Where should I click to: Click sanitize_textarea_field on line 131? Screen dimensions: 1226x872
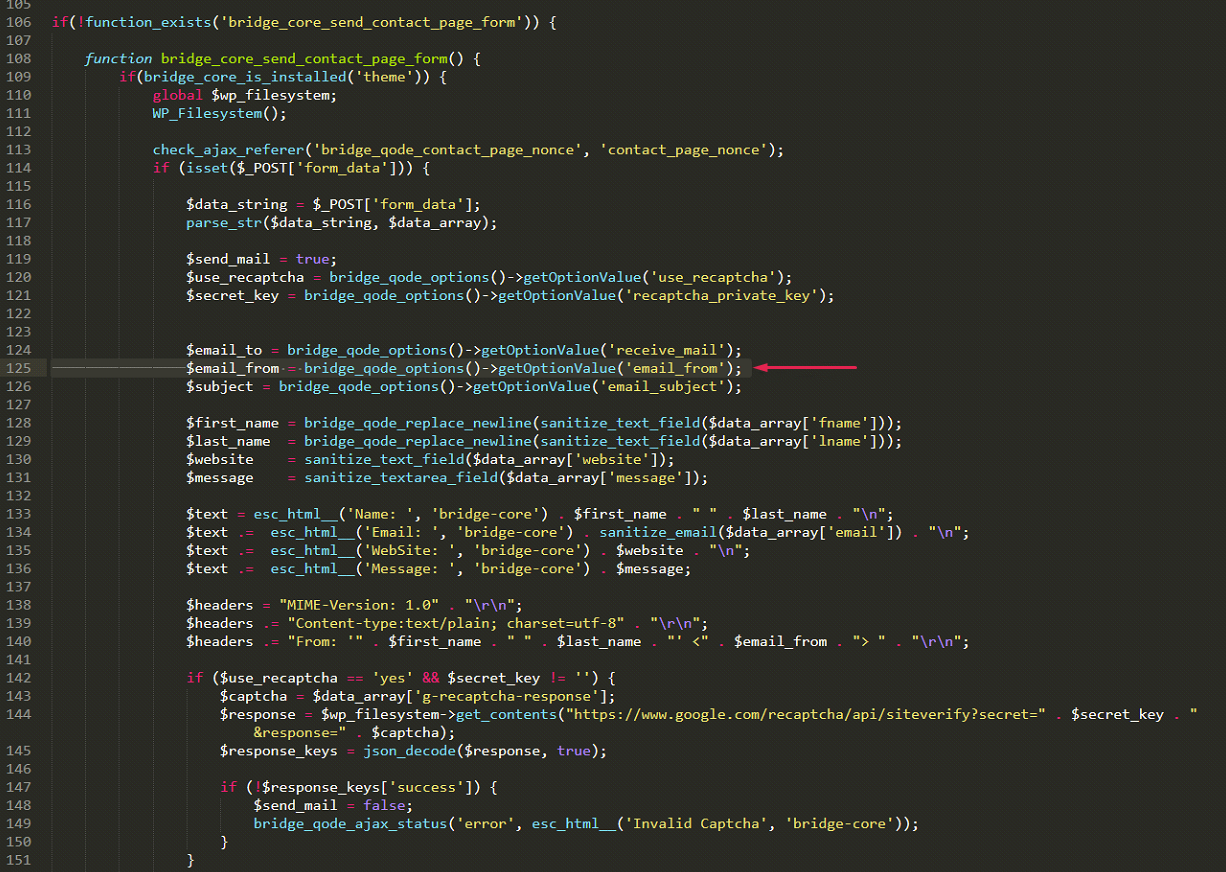coord(401,477)
